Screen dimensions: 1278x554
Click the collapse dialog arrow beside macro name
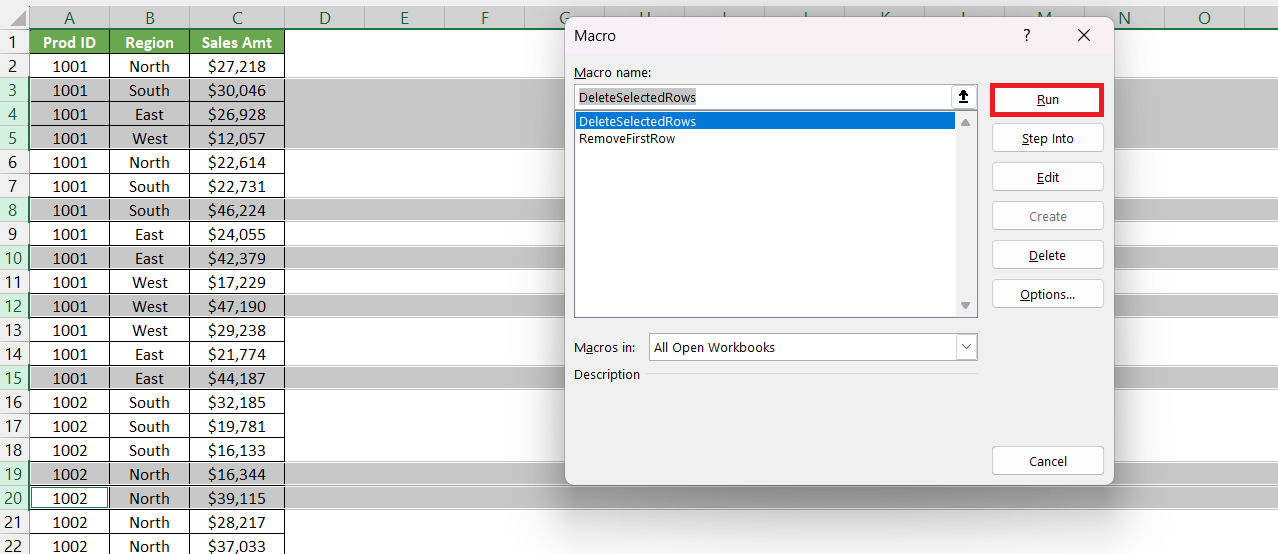[964, 97]
